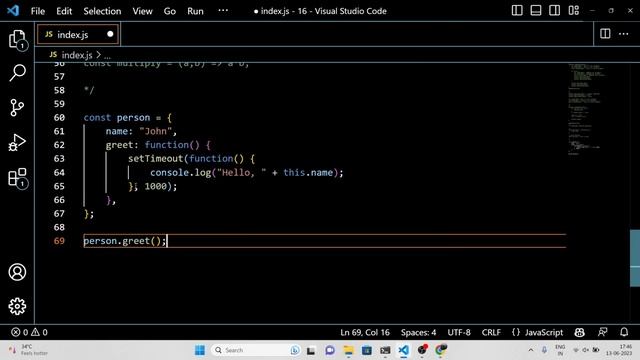Click Ln 69, Col 16 indicator
Screen dimensions: 640x360
[364, 332]
